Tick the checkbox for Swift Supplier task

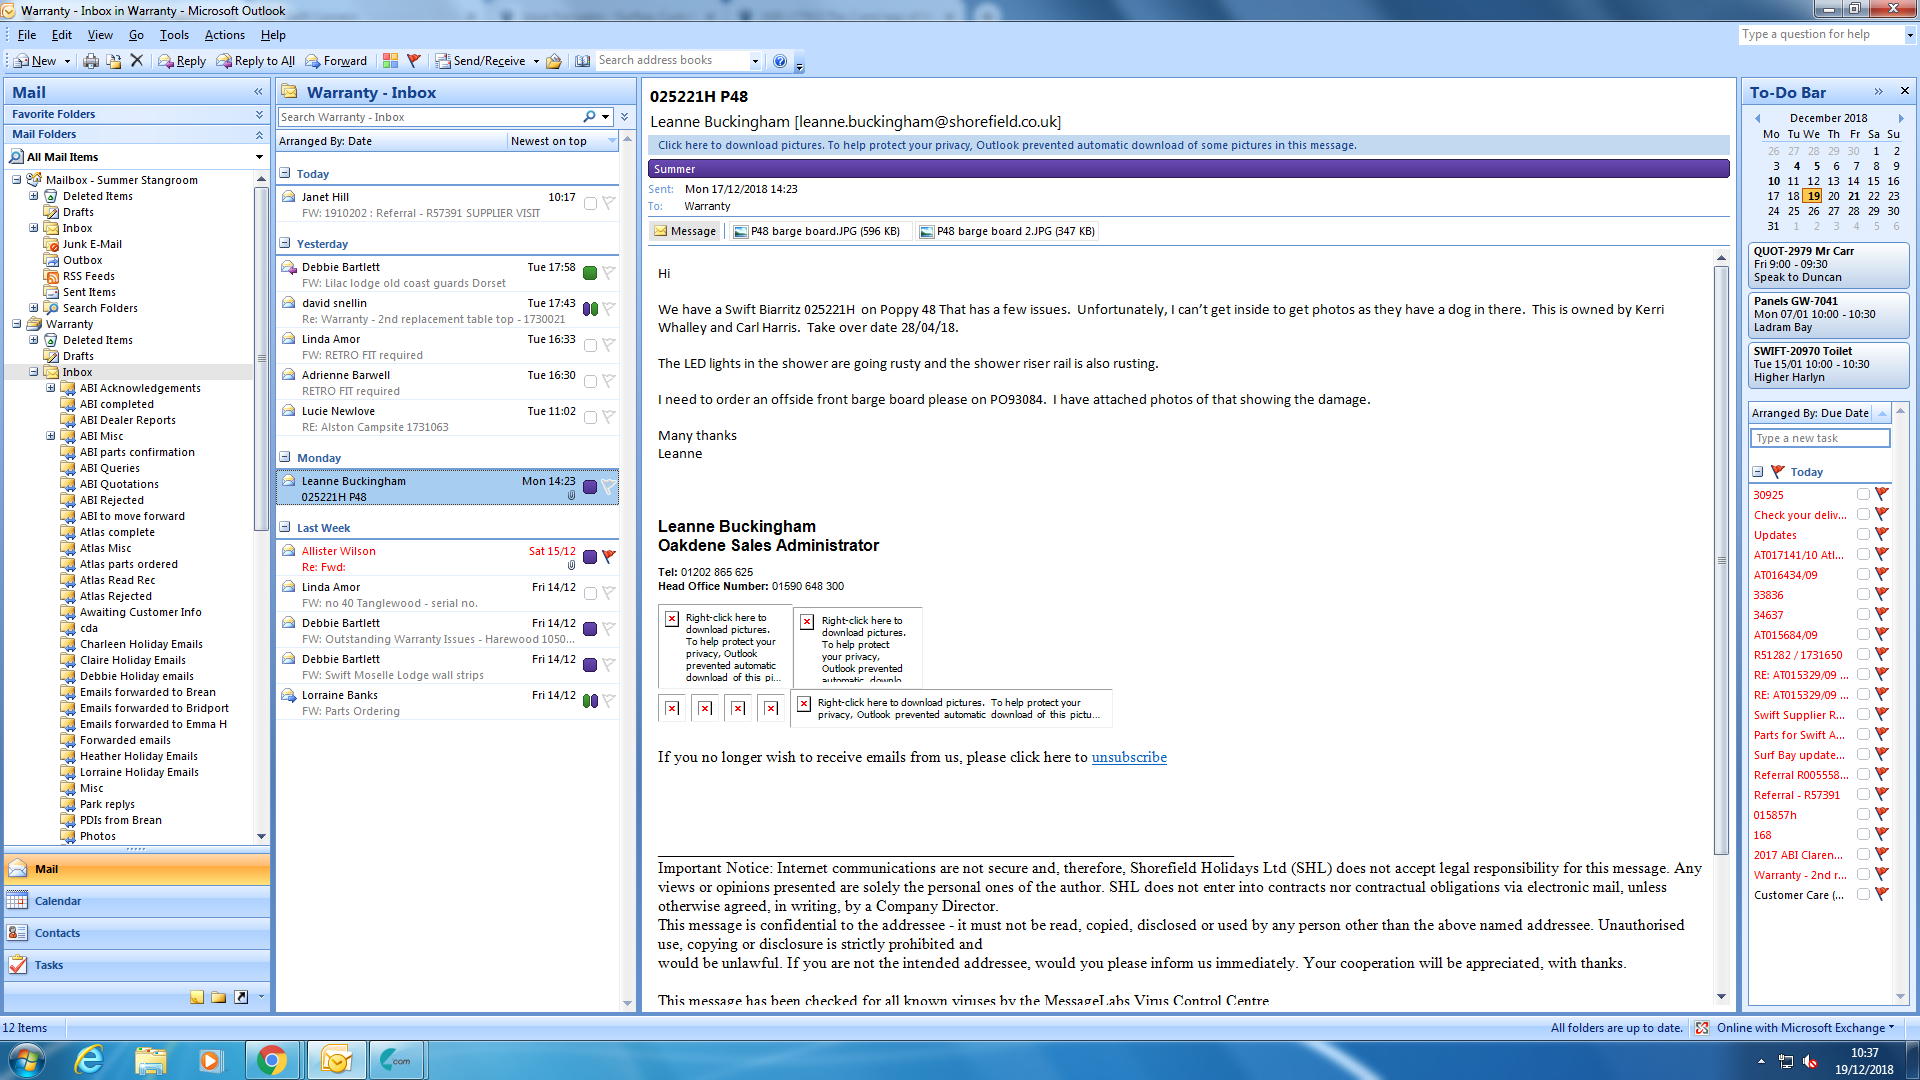(x=1863, y=714)
